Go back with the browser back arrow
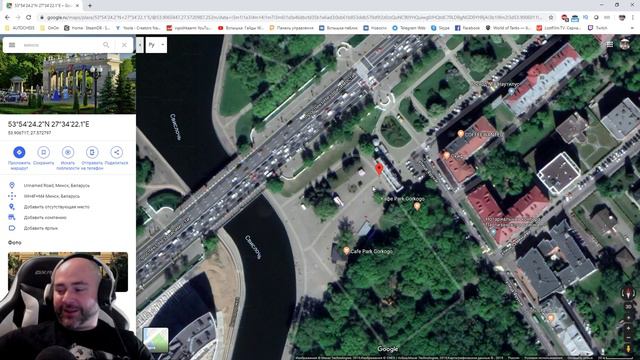 (7, 18)
